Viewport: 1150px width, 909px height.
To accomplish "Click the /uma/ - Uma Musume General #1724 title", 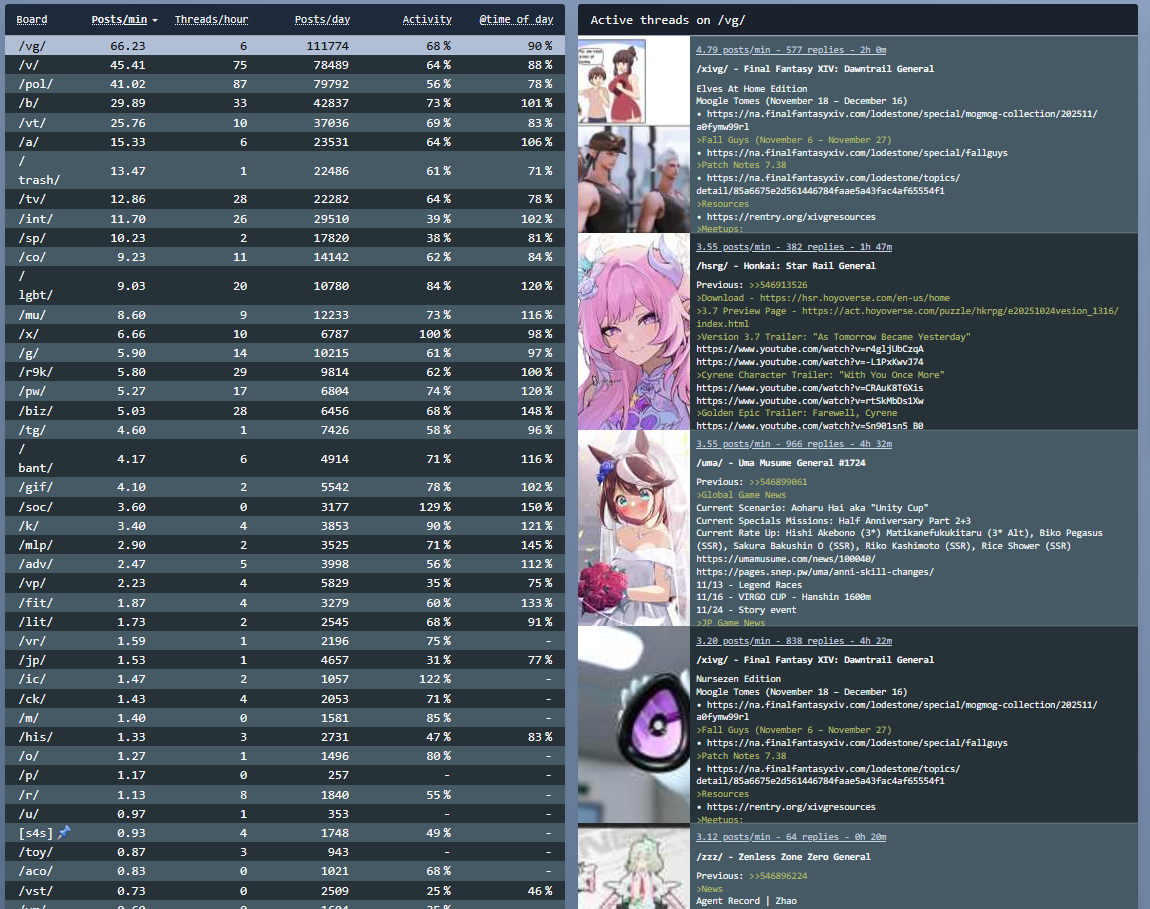I will 780,463.
